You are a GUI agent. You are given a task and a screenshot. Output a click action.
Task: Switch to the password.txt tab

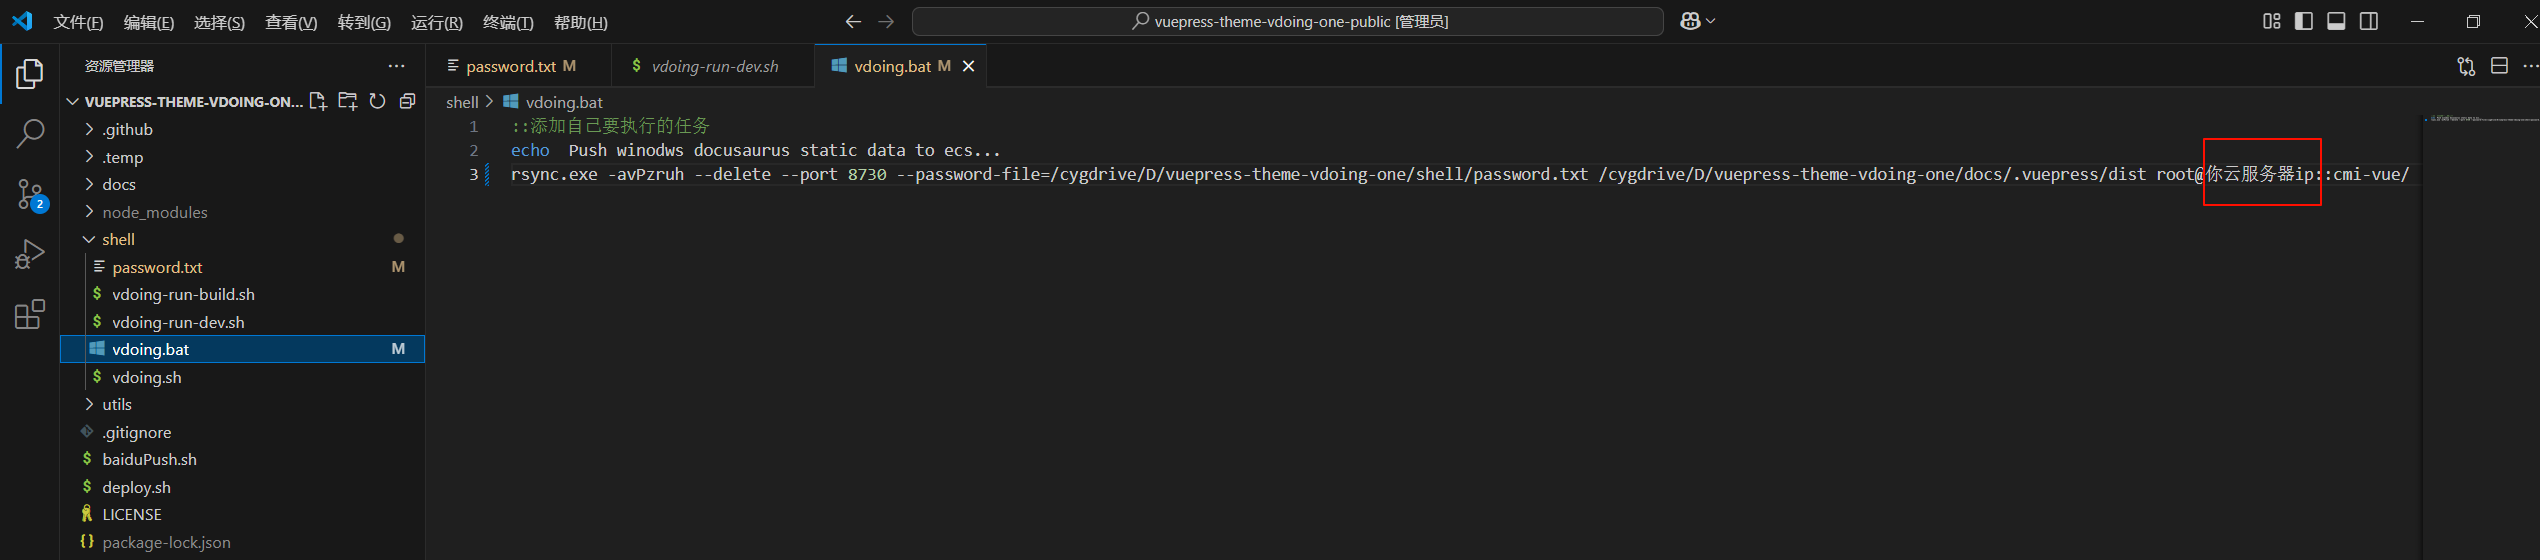[519, 66]
